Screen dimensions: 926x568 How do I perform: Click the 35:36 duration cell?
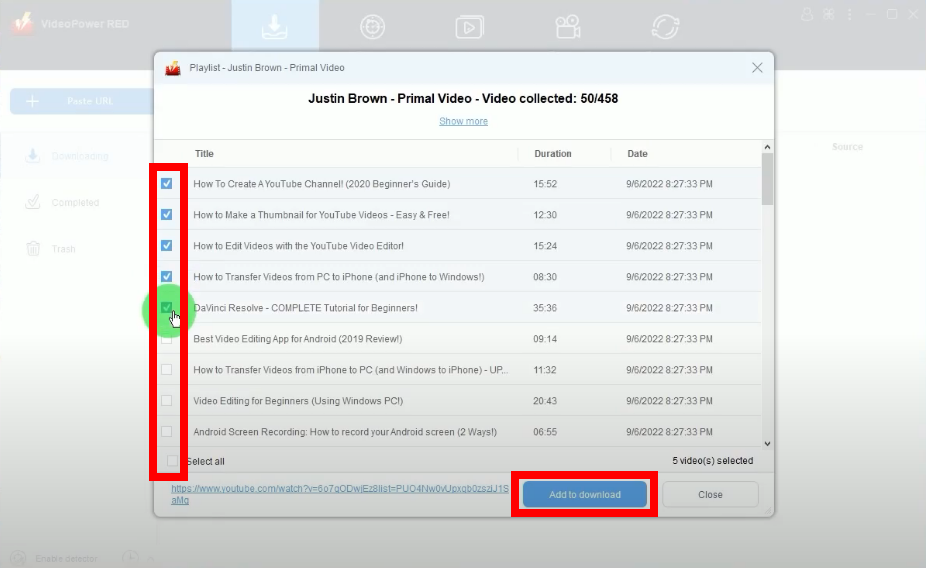544,308
